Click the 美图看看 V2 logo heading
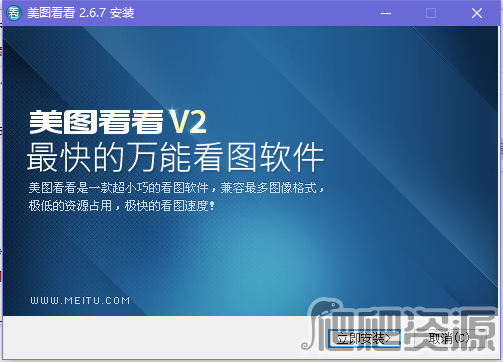503x362 pixels. click(x=118, y=122)
